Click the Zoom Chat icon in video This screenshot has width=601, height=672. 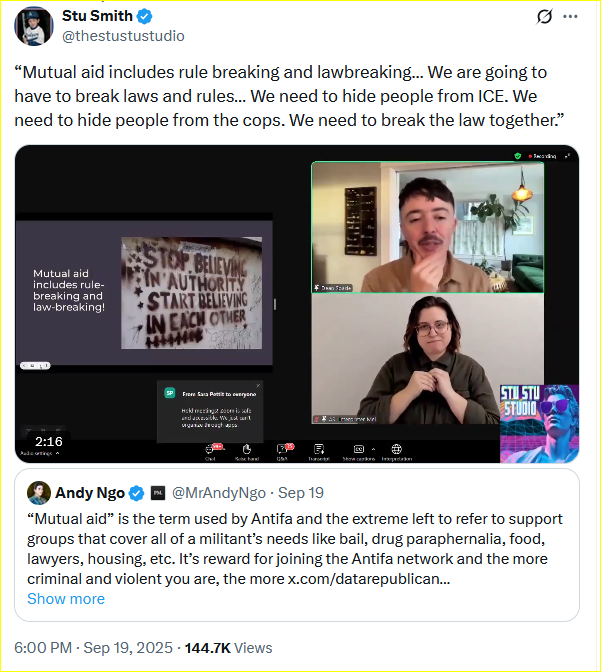point(210,449)
